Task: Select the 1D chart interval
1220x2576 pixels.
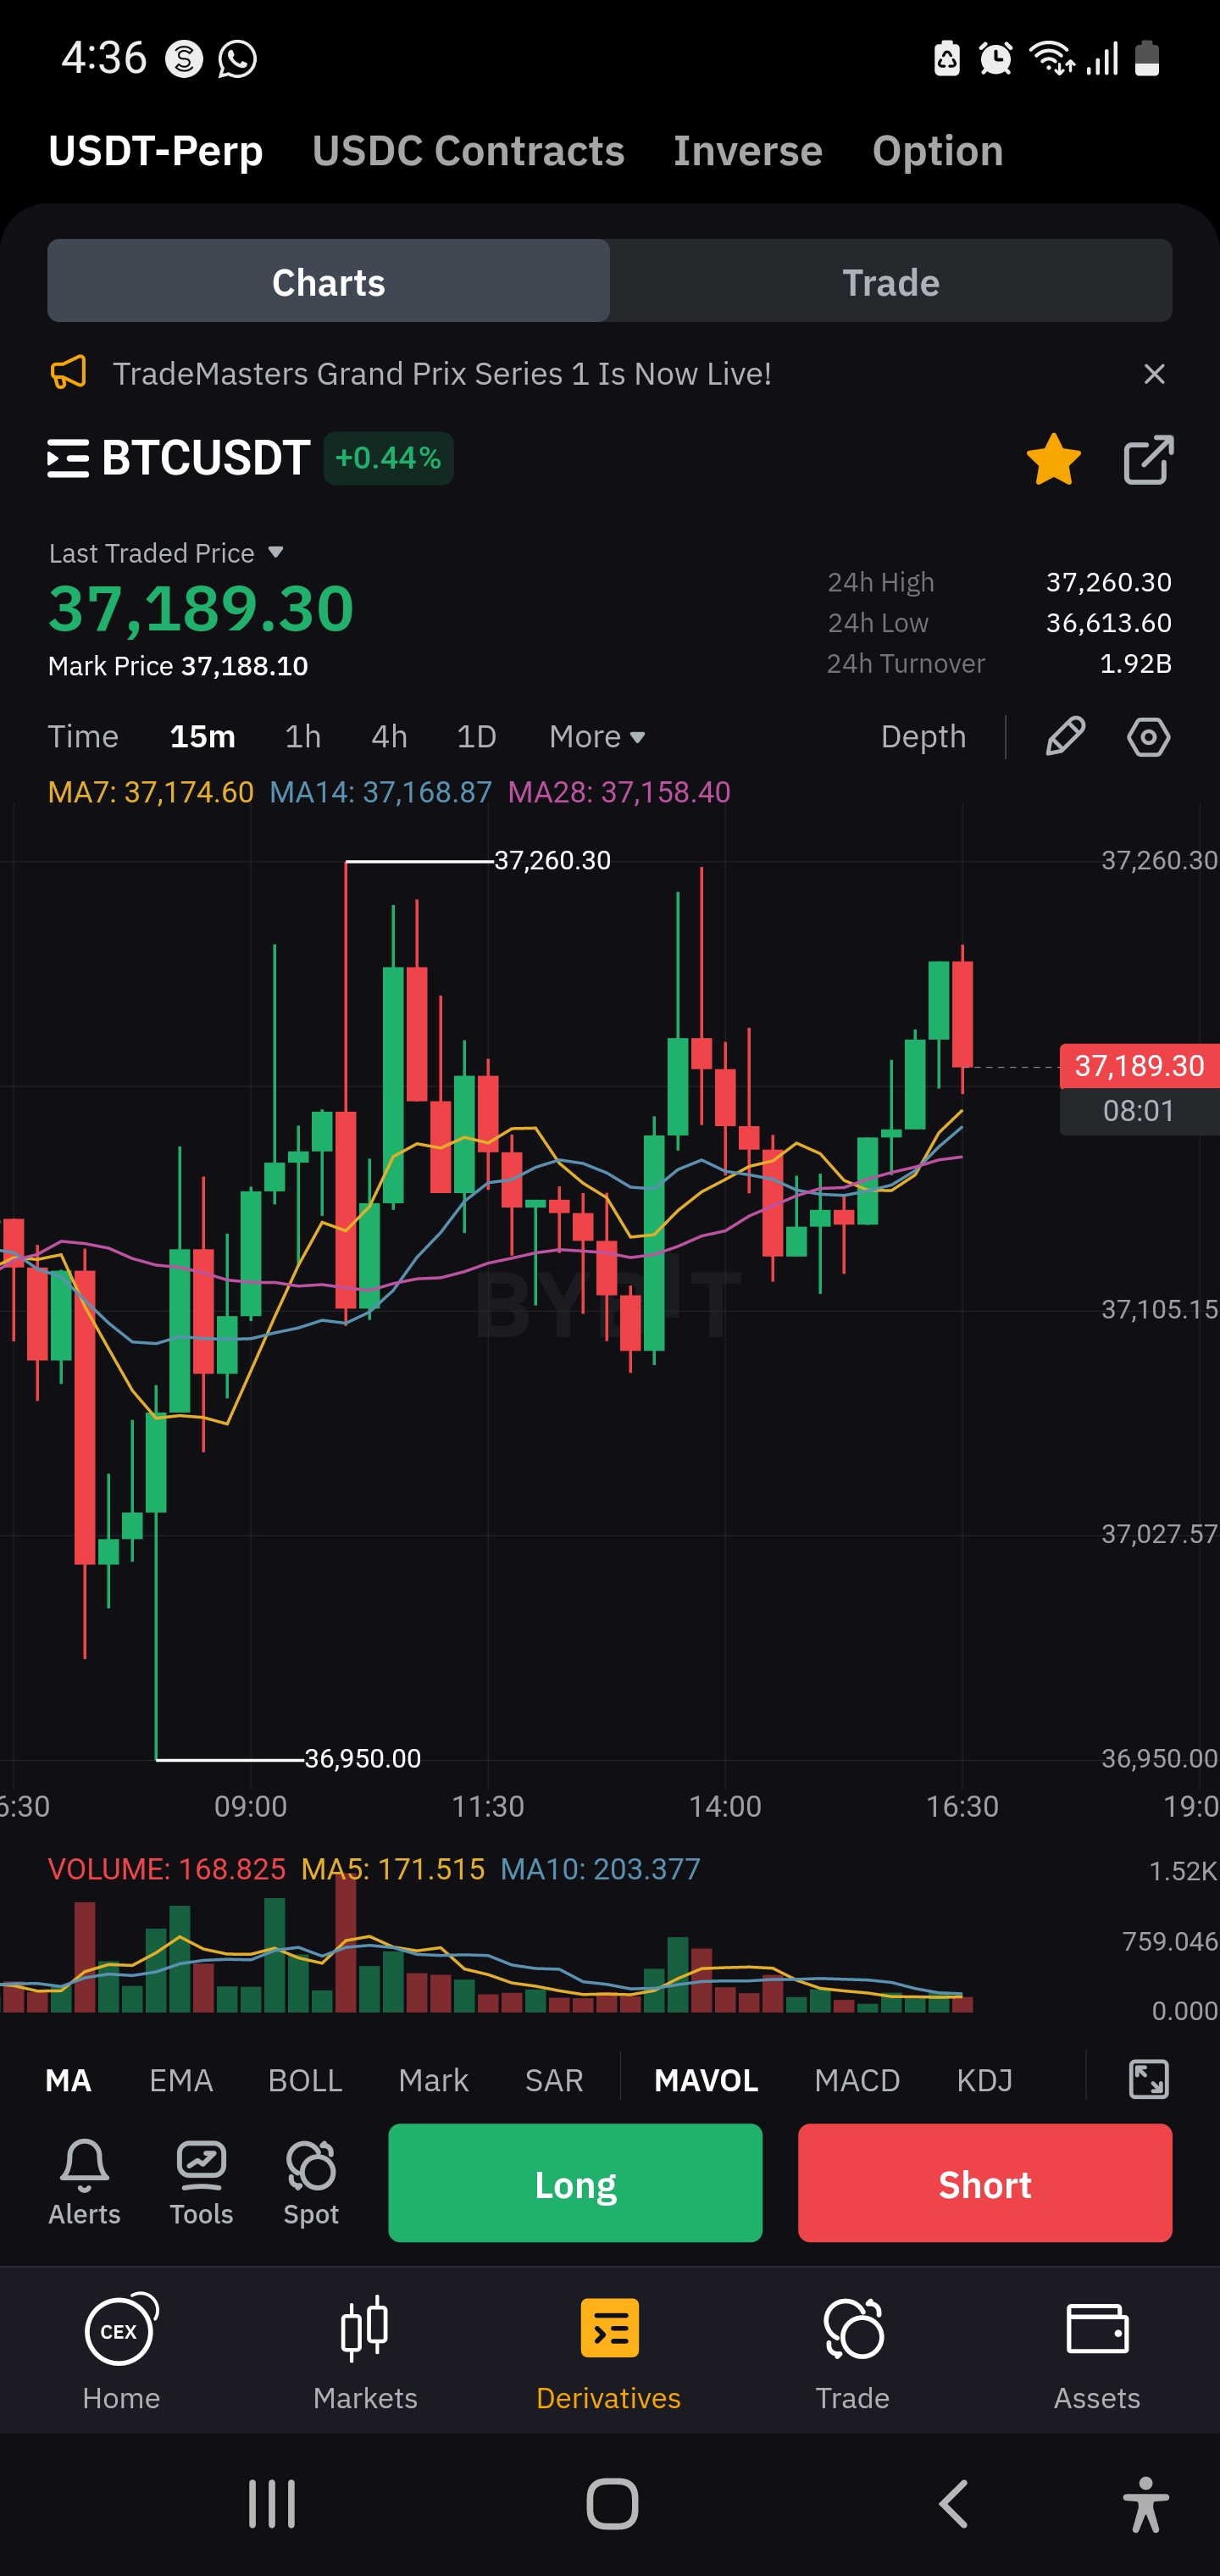Action: pyautogui.click(x=476, y=737)
